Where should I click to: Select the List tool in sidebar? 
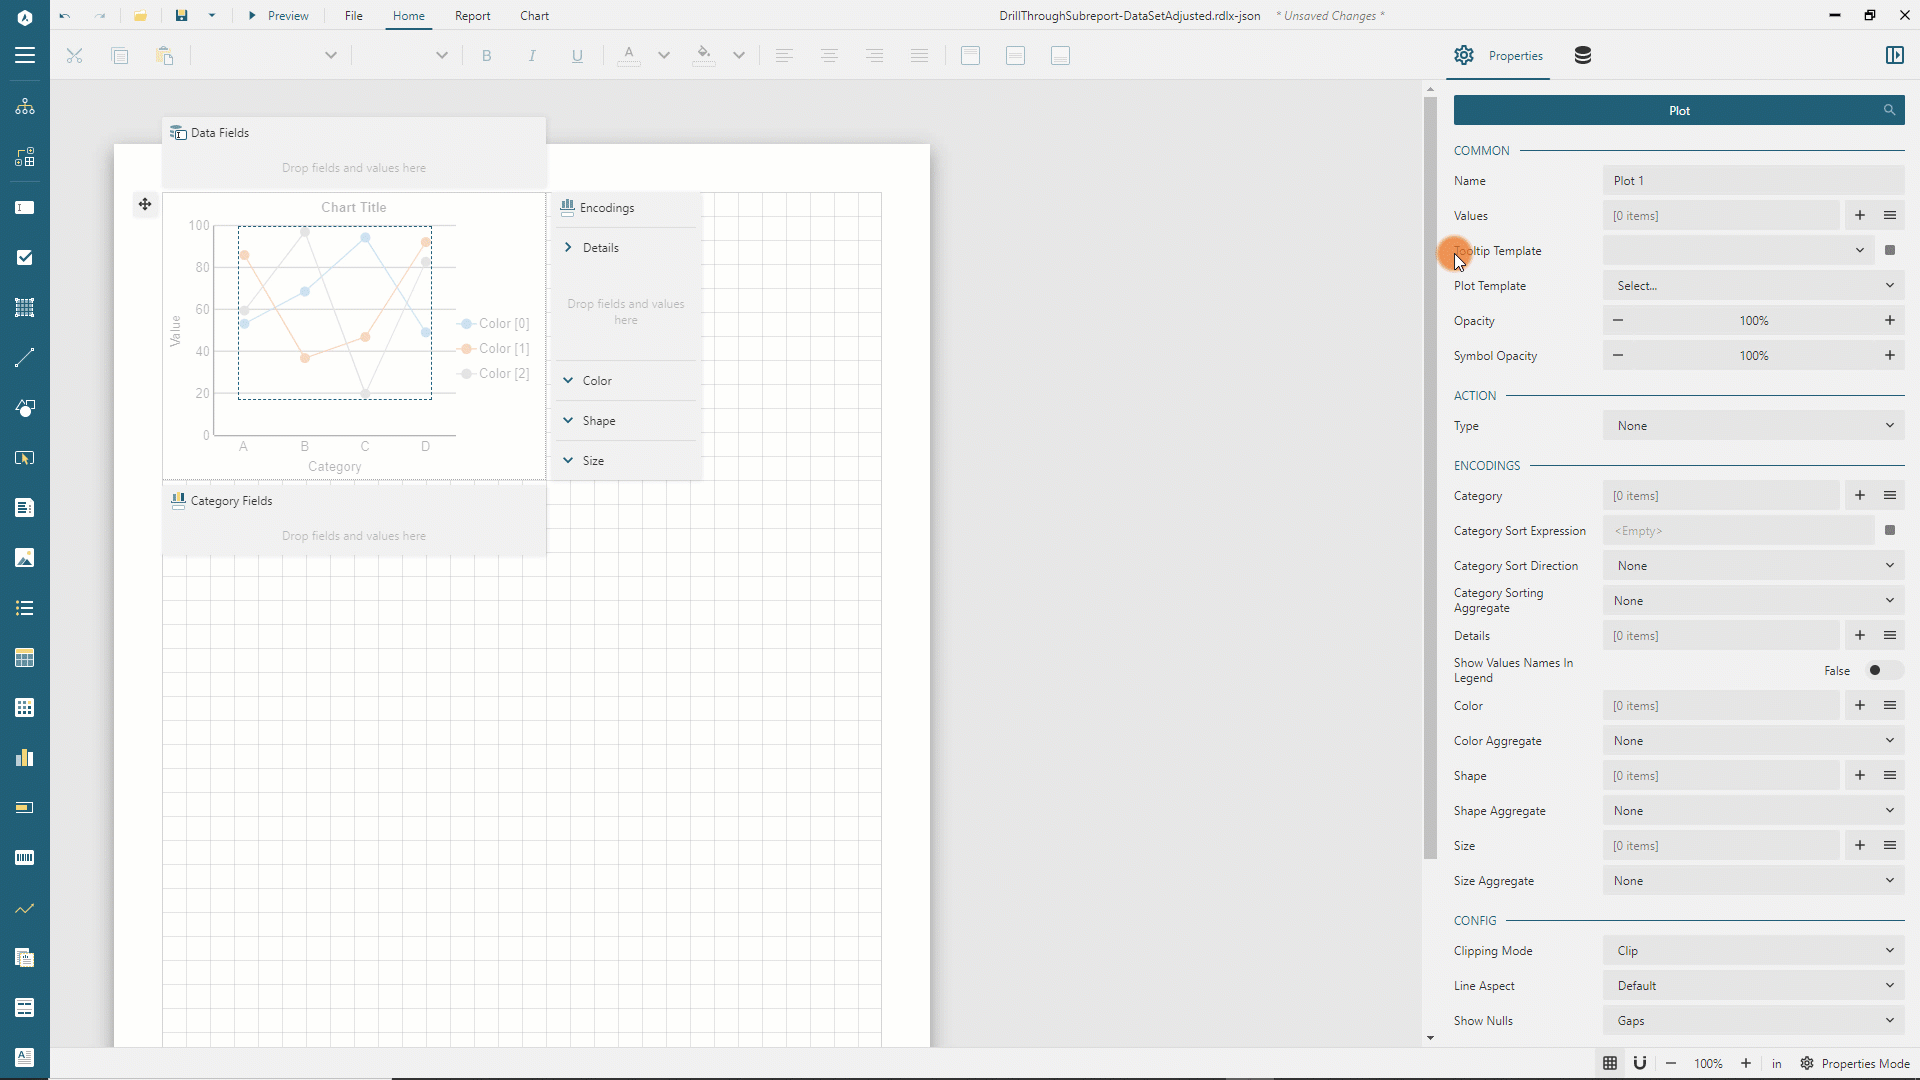25,607
